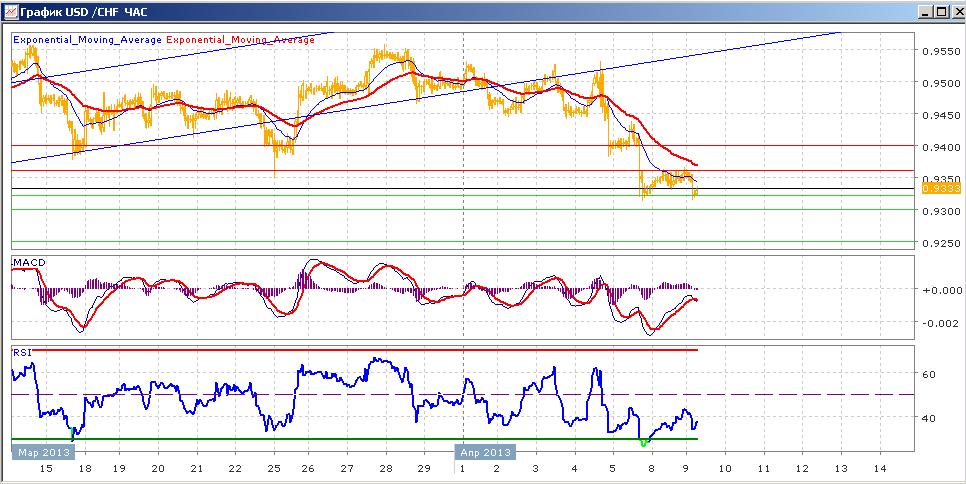Click the RSI indicator panel label
966x484 pixels.
pyautogui.click(x=22, y=352)
